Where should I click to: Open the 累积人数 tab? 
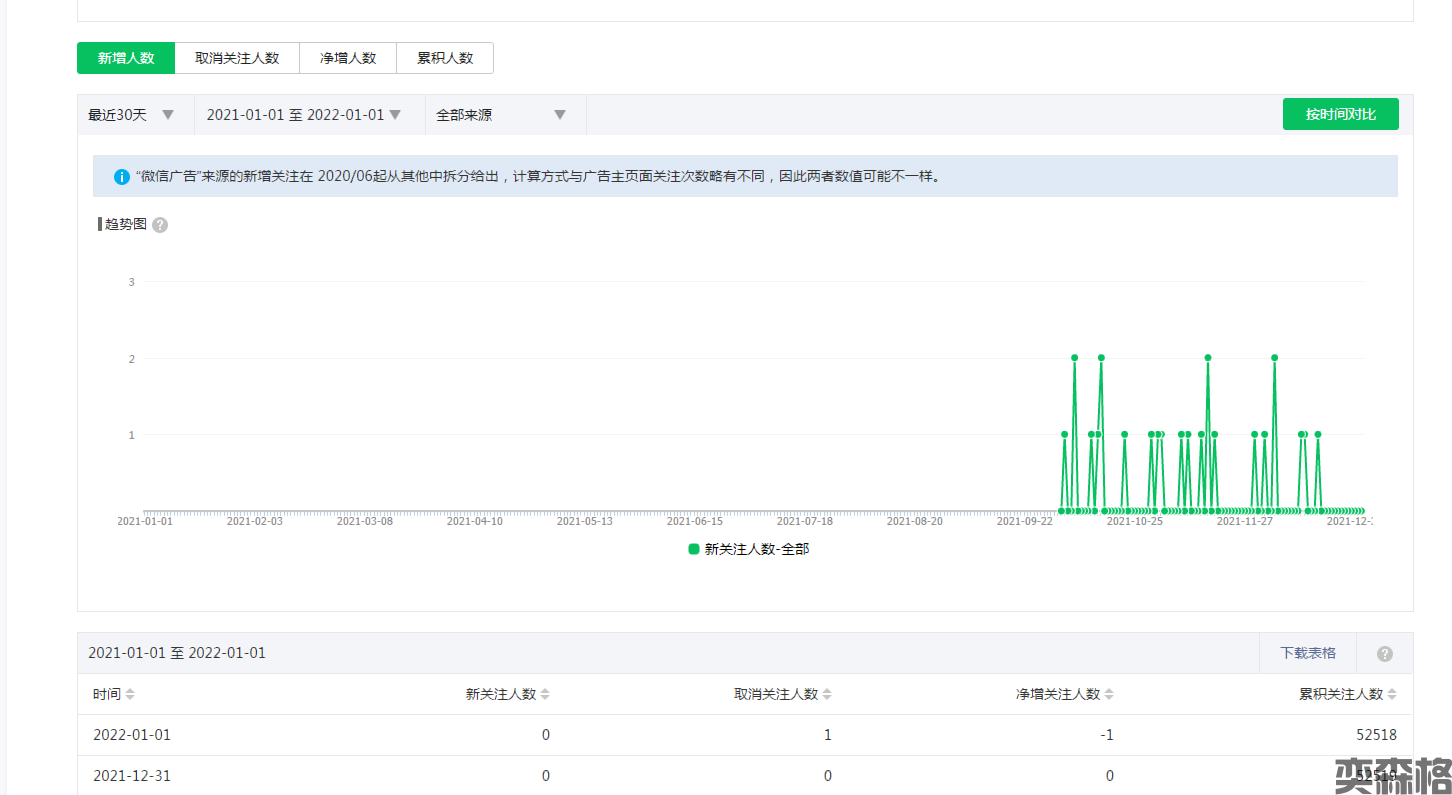[x=445, y=58]
